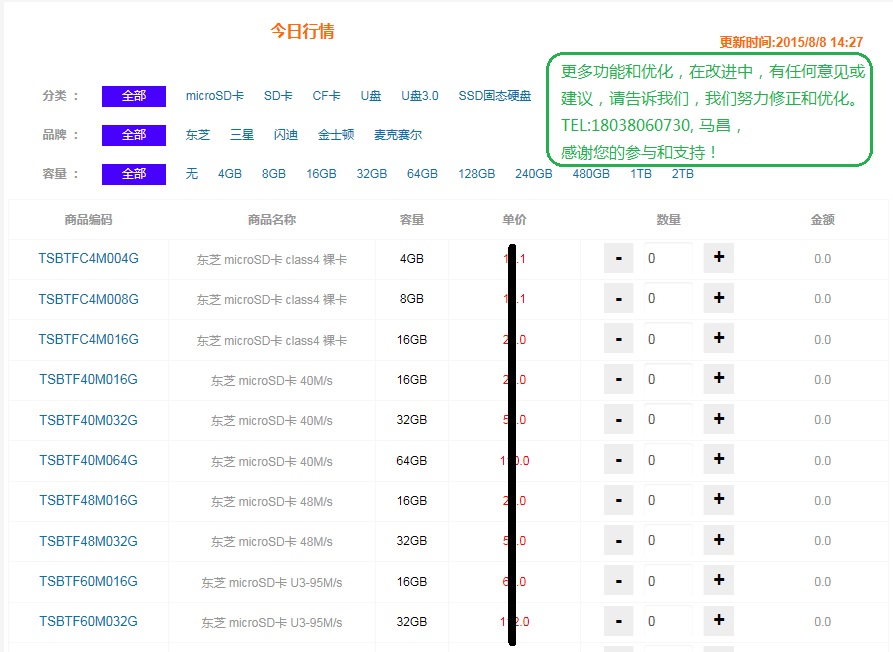This screenshot has height=652, width=893.
Task: Choose the 32GB capacity filter
Action: coord(371,173)
